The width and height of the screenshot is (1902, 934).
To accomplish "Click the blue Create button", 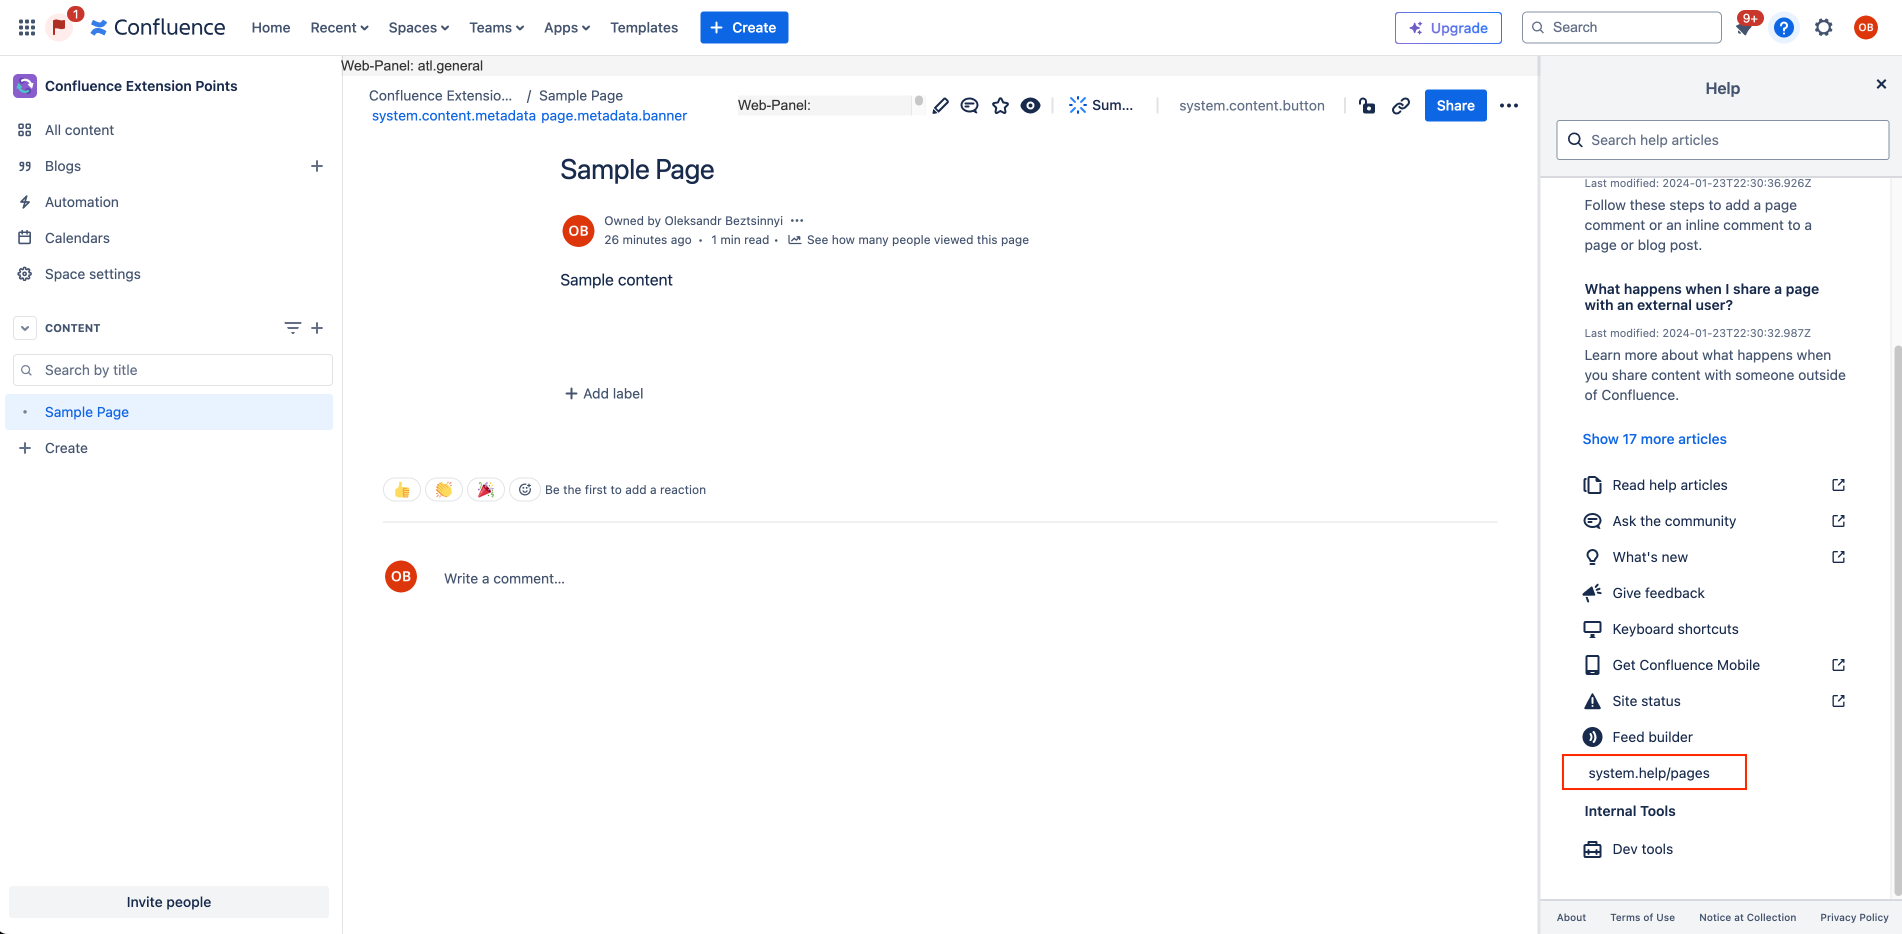I will [x=744, y=27].
